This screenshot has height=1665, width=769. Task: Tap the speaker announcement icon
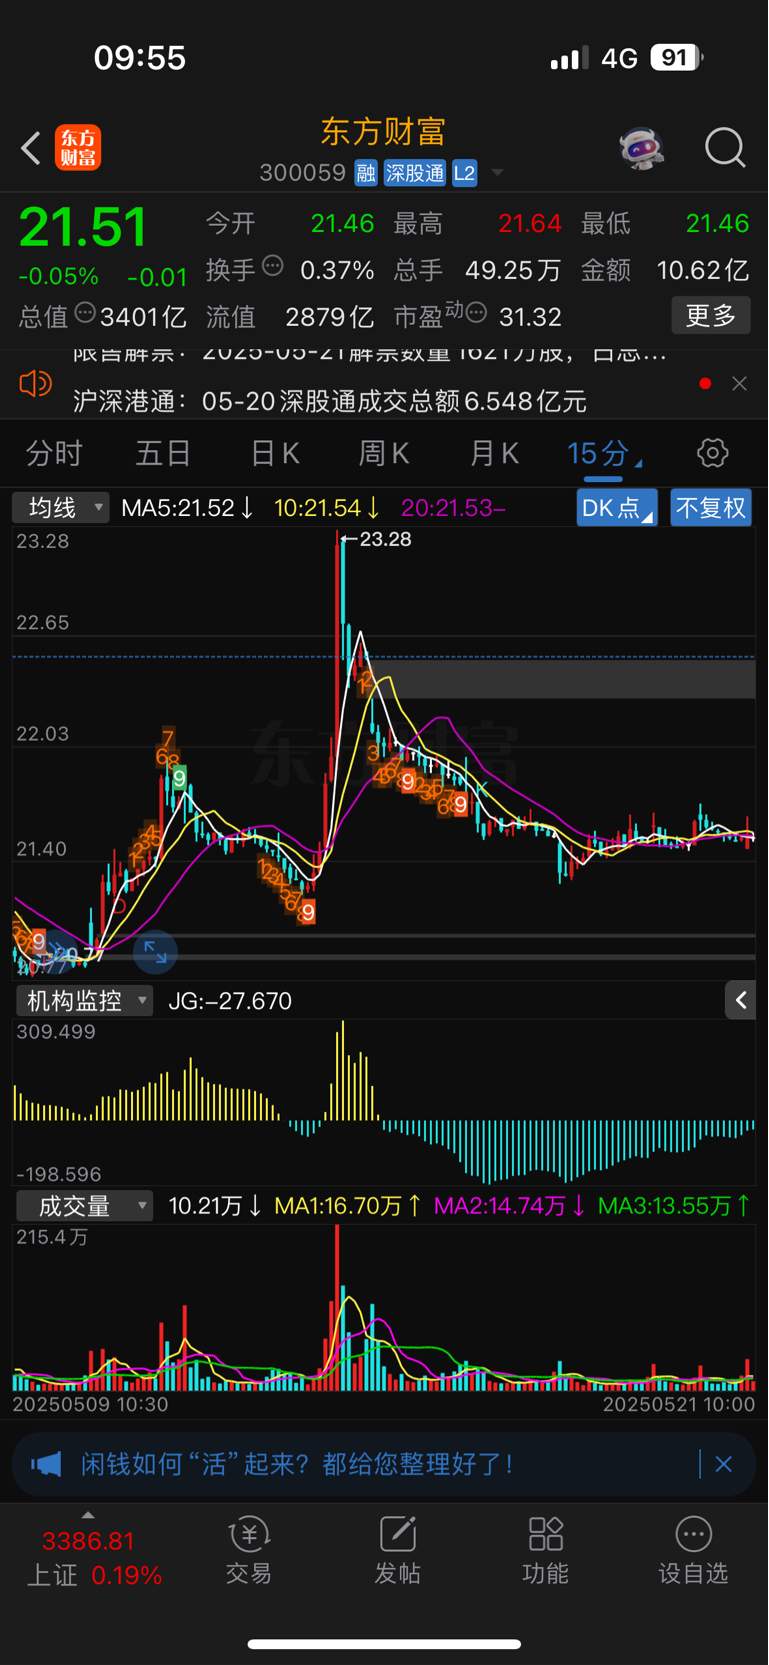pos(36,384)
